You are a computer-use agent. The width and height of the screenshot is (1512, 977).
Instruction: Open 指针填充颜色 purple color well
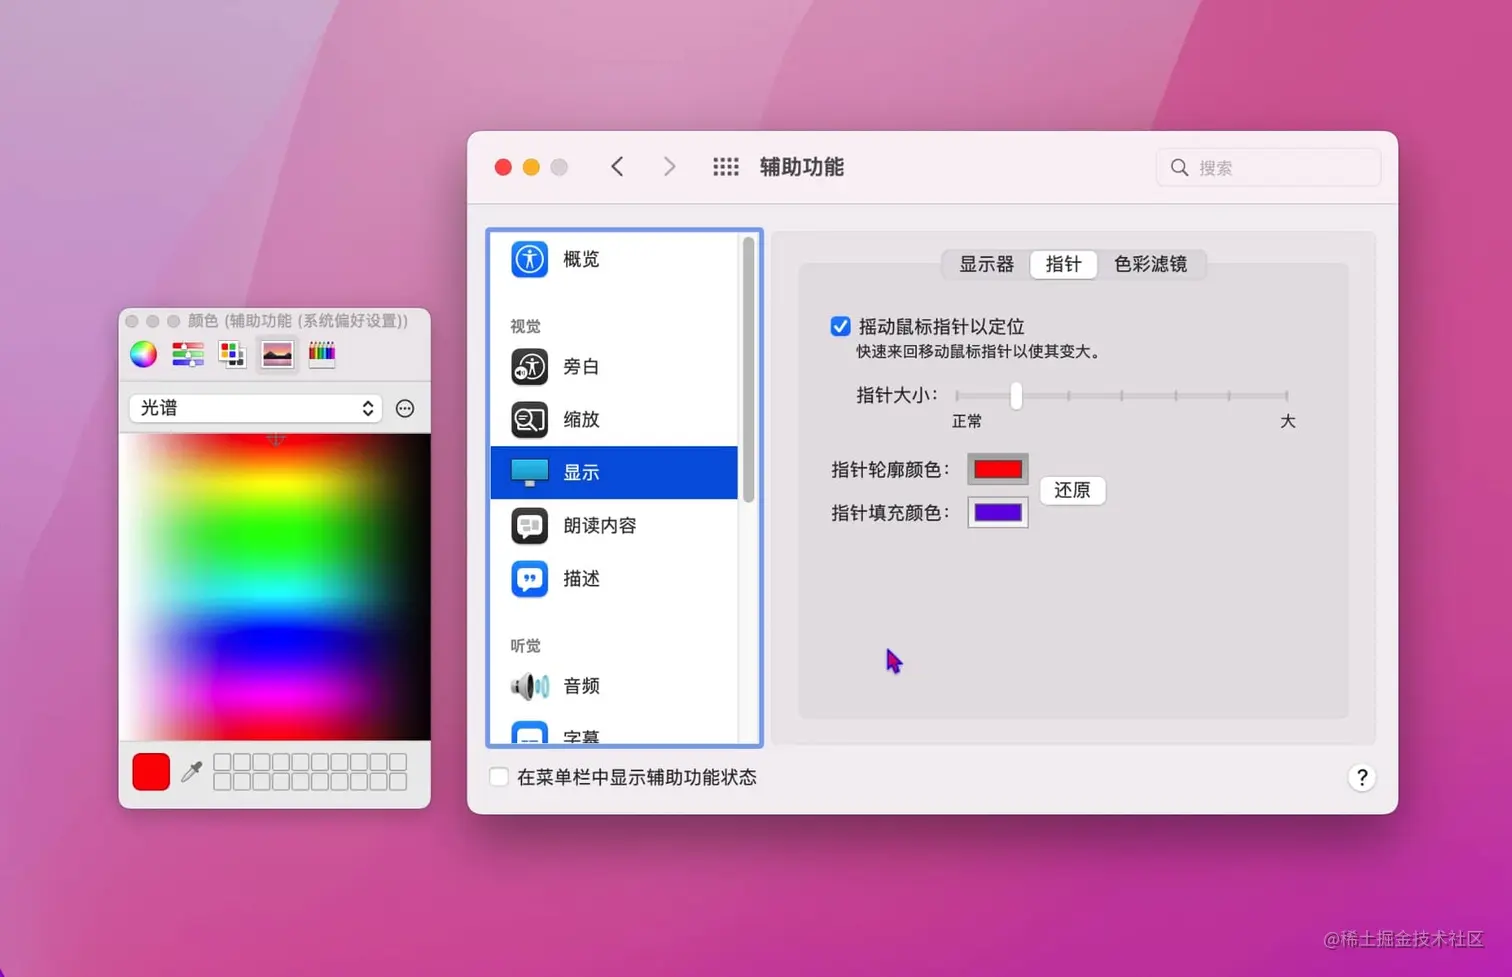pos(998,513)
